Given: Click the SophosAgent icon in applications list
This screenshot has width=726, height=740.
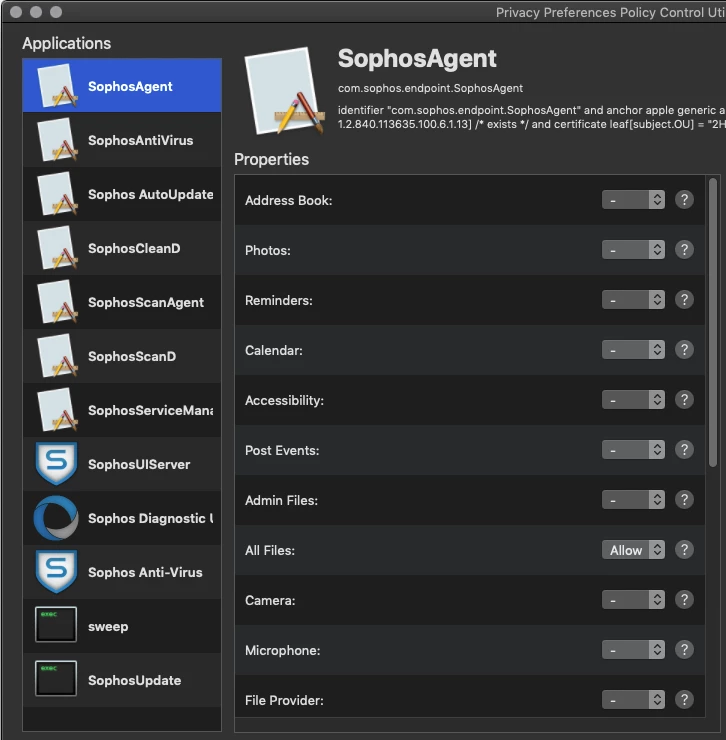Looking at the screenshot, I should pyautogui.click(x=58, y=85).
